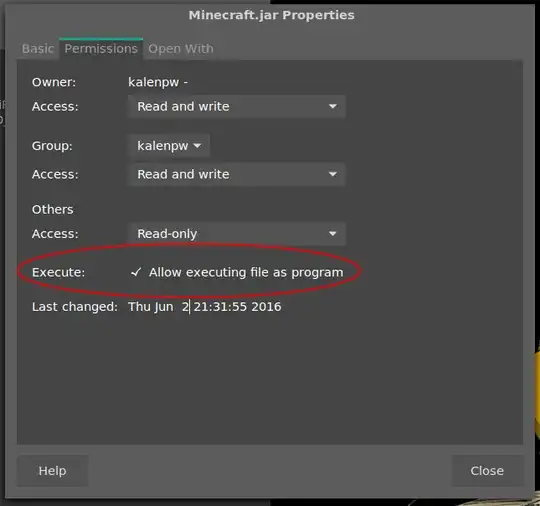
Task: Open the kalenpw group dropdown
Action: [169, 146]
